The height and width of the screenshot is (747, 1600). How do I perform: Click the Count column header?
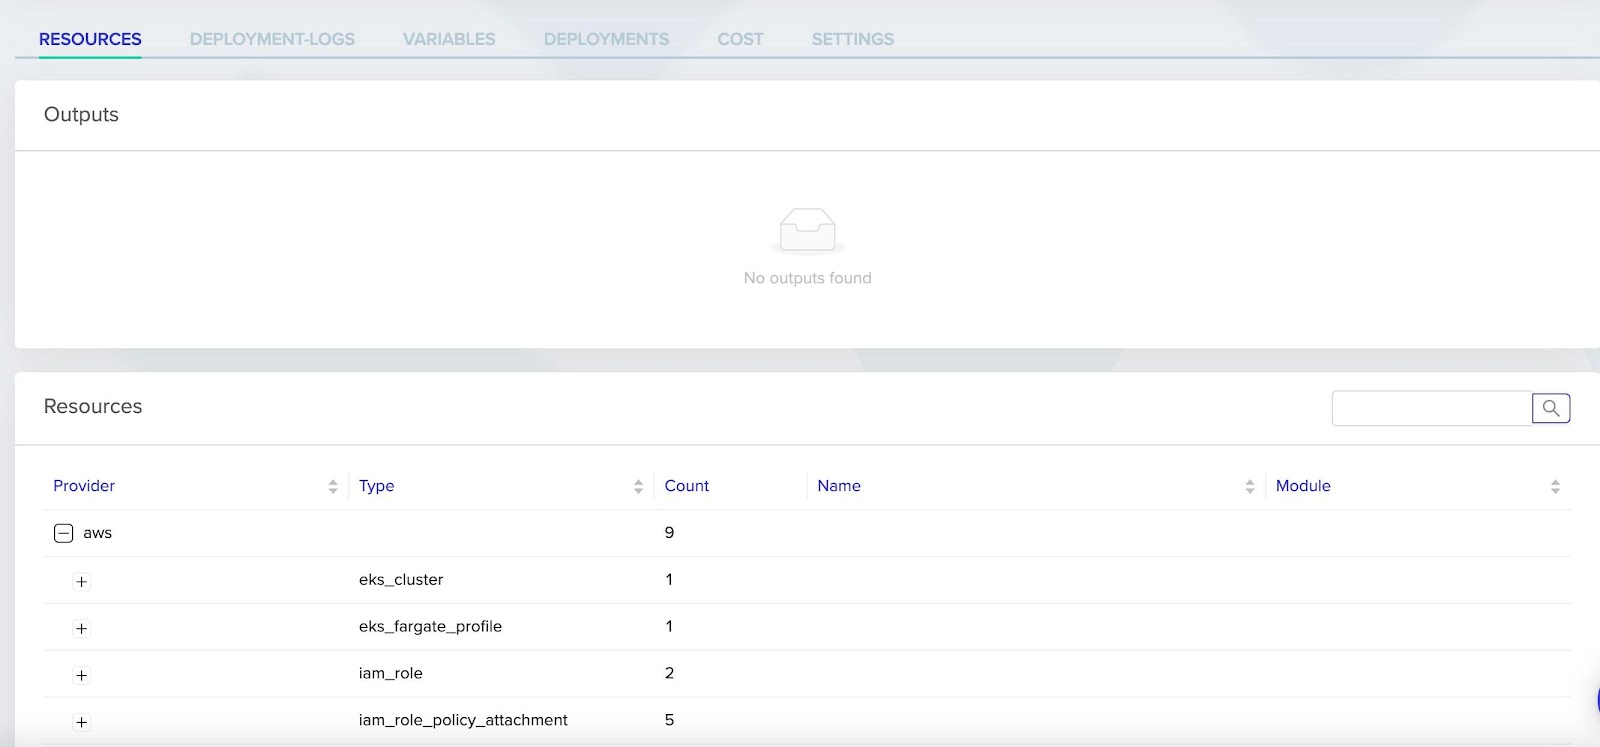(x=687, y=486)
